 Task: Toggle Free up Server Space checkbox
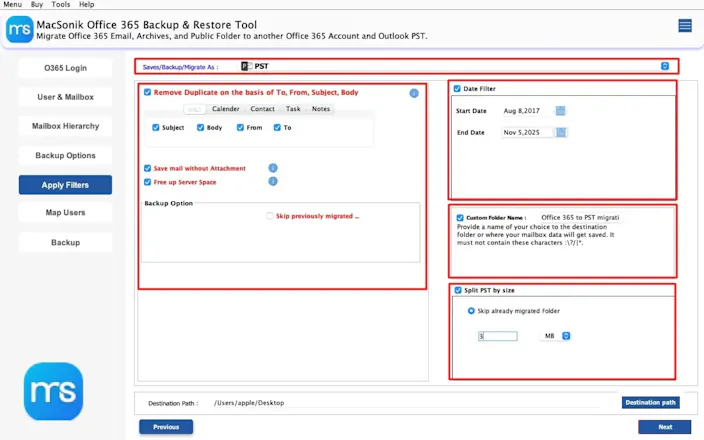[147, 182]
